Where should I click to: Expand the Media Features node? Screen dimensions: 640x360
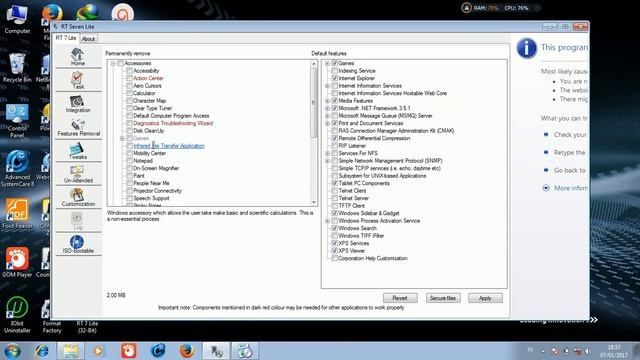[327, 101]
